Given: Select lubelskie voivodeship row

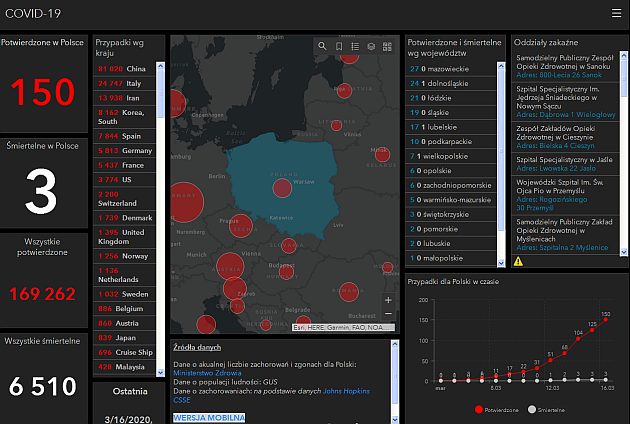Looking at the screenshot, I should 451,127.
